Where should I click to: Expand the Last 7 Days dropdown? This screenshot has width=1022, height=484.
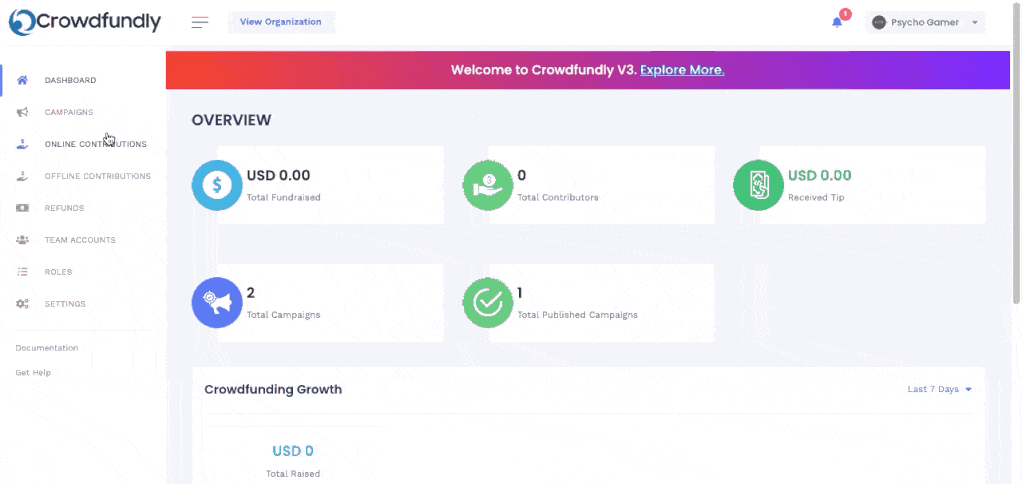click(939, 390)
